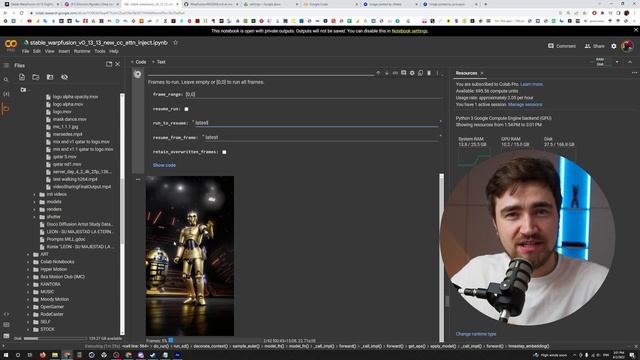This screenshot has height=360, width=640.
Task: Expand the MUSIC folder
Action: [29, 292]
